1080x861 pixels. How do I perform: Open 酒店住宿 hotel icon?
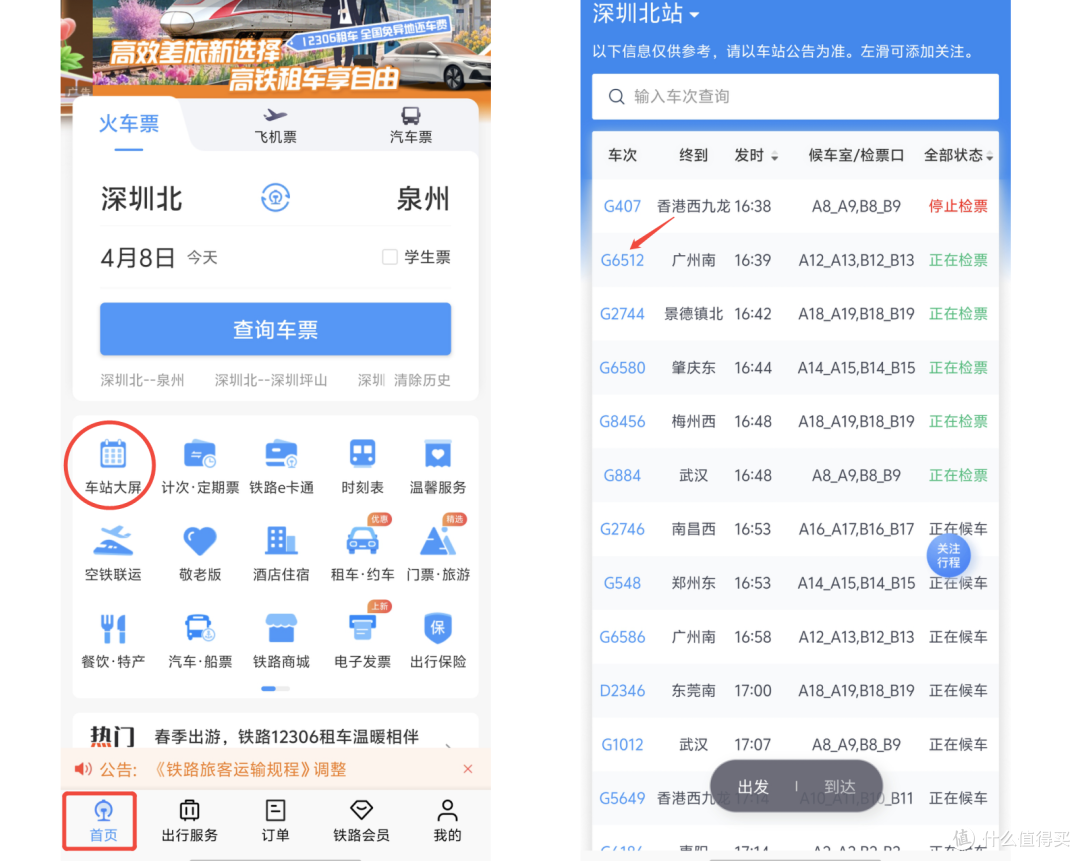(x=281, y=541)
